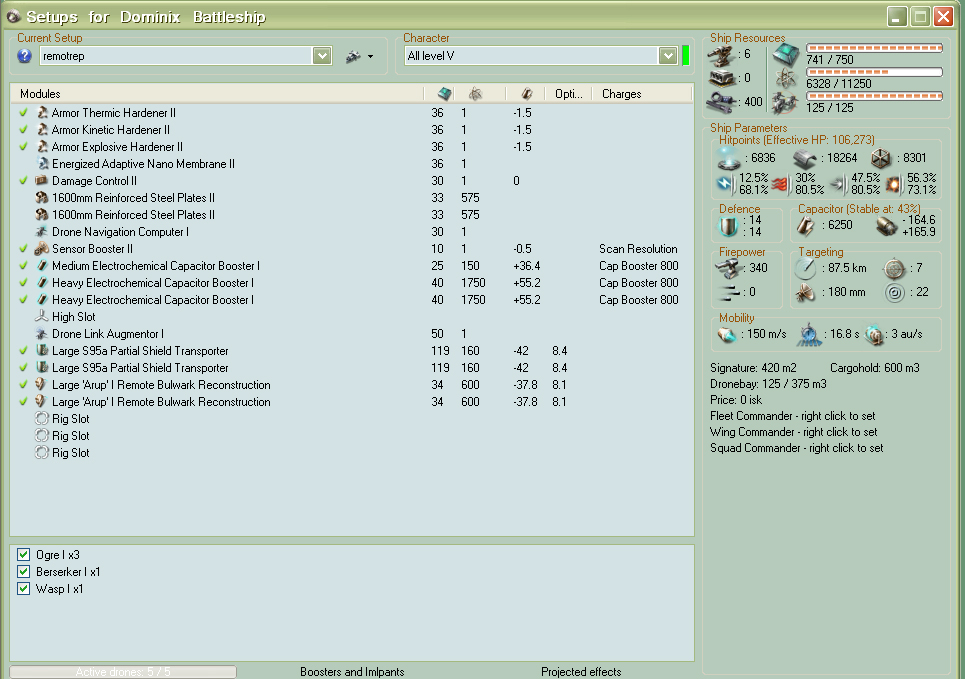Open the Current Setup dropdown arrow
965x679 pixels.
[x=322, y=56]
